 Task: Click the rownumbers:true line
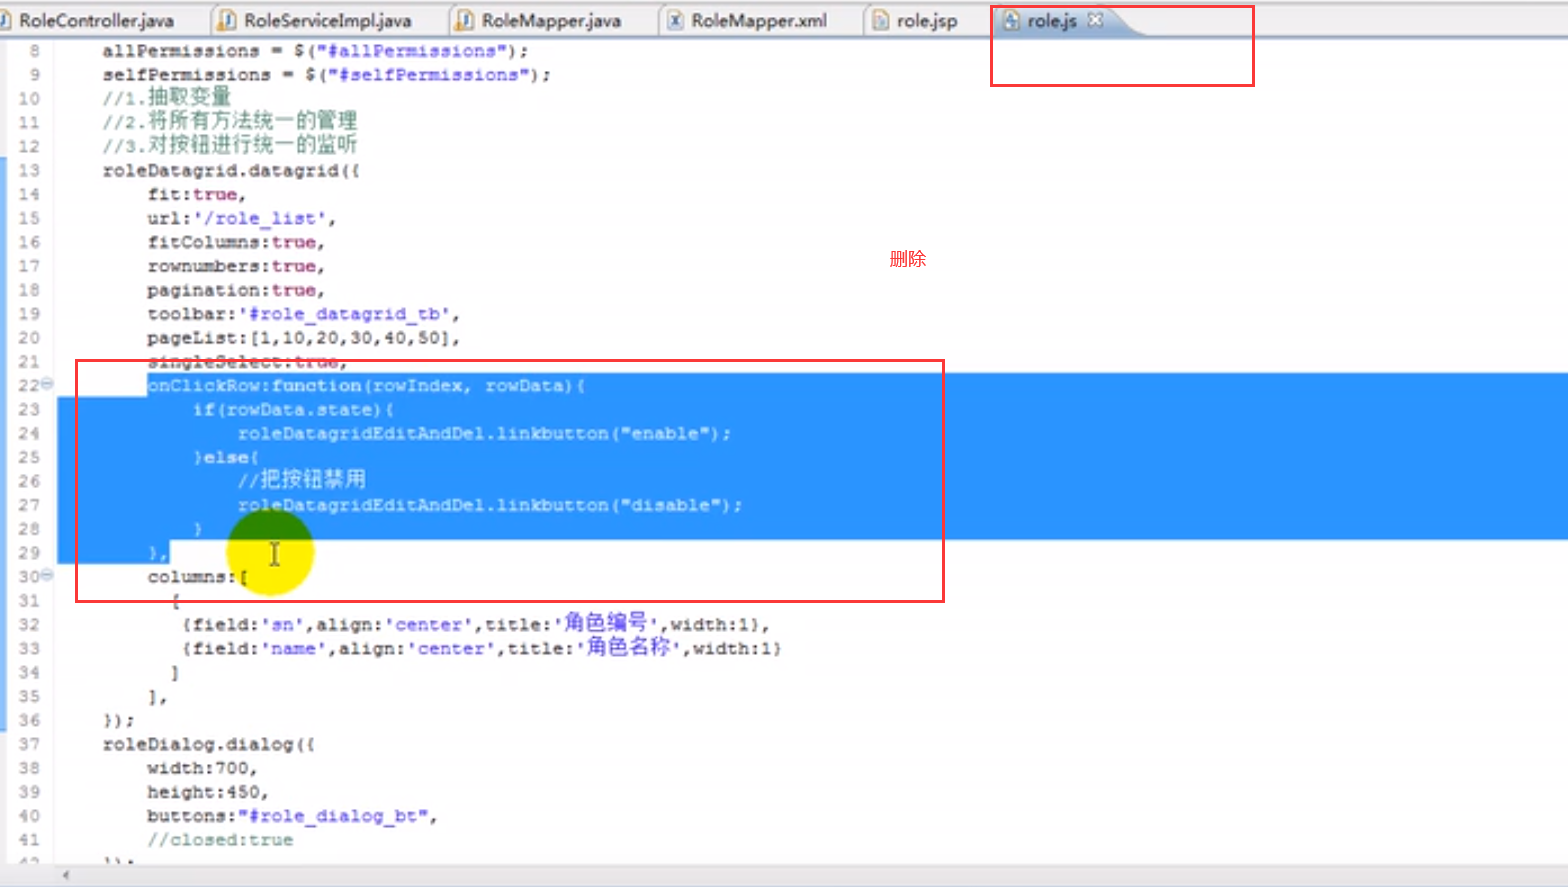(236, 266)
